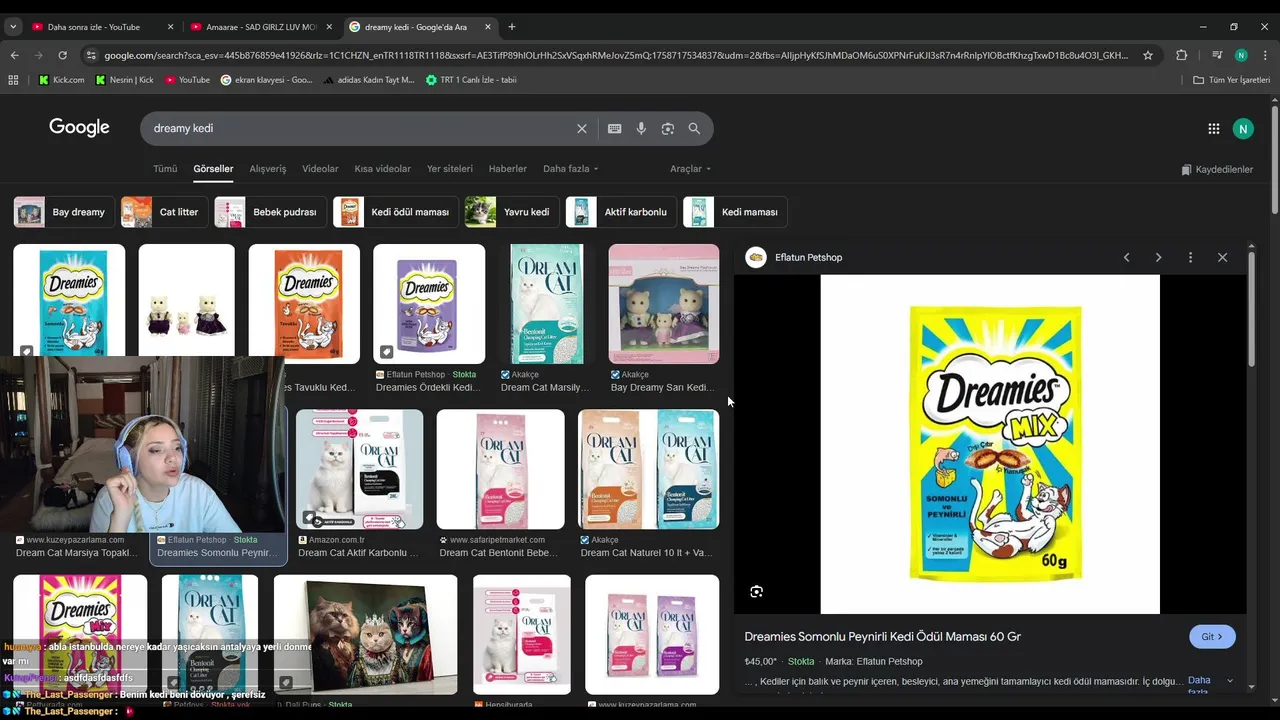
Task: Open the TRT 1 Canlı İzle bookmark
Action: pos(471,80)
